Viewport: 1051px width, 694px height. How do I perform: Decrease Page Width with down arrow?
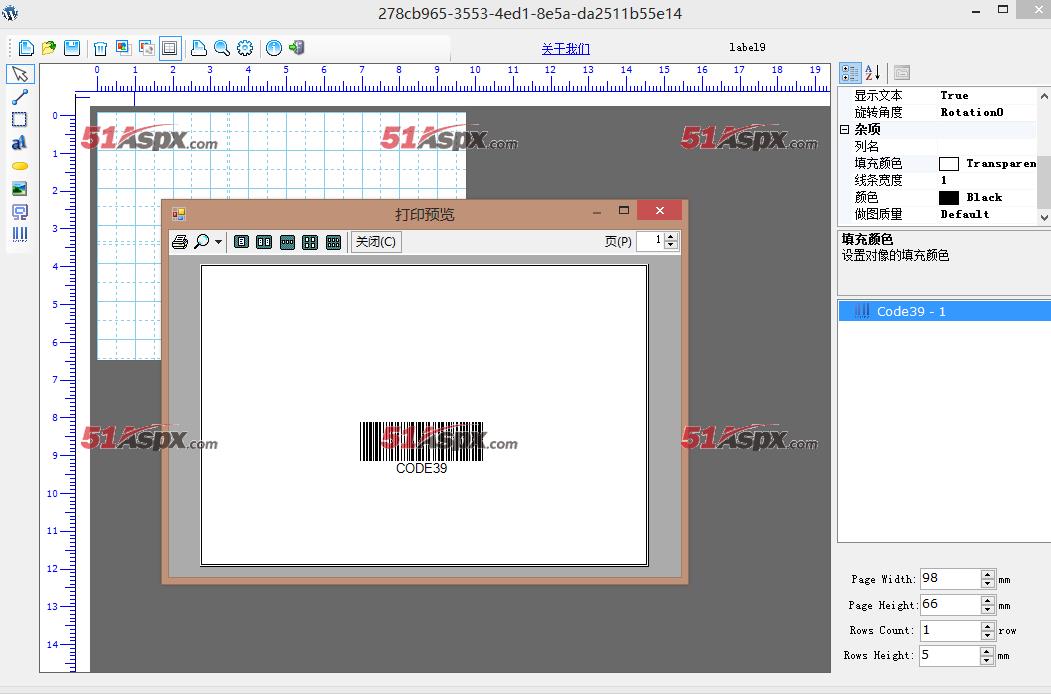pos(987,584)
